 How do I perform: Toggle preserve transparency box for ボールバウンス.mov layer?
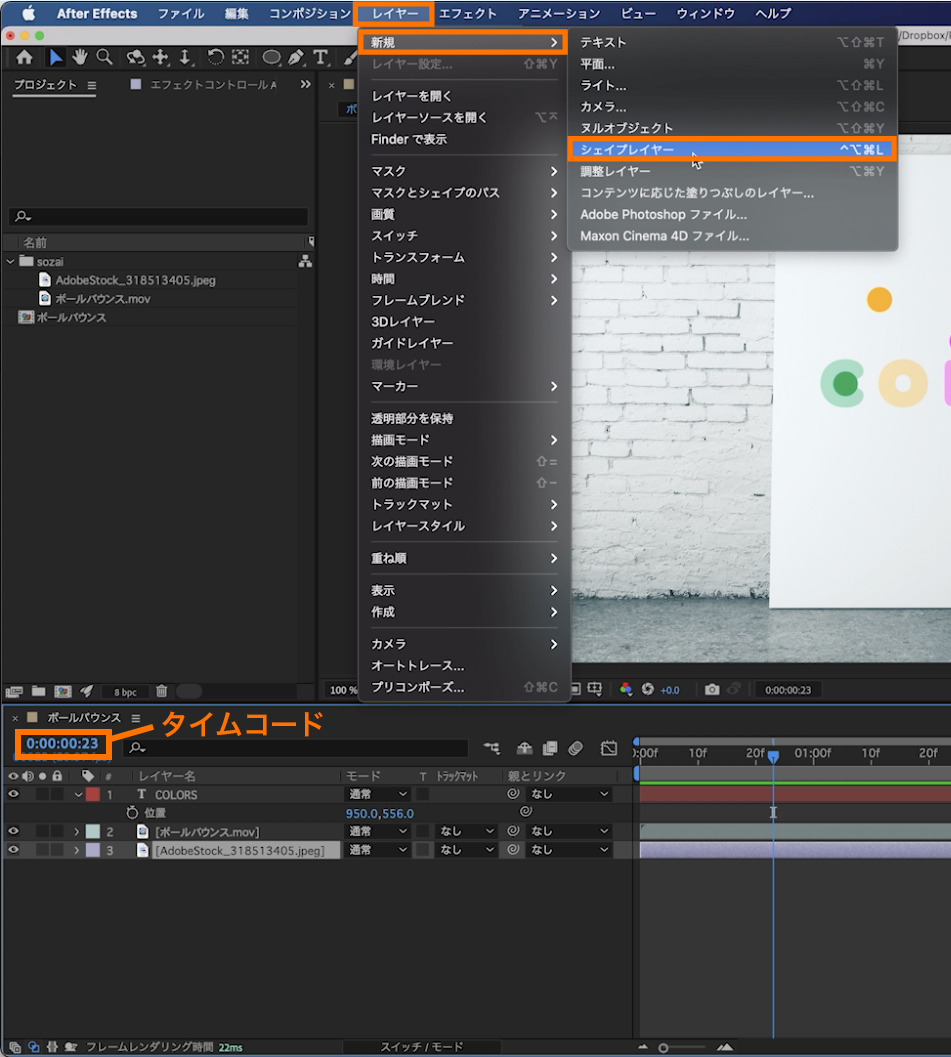click(x=423, y=831)
